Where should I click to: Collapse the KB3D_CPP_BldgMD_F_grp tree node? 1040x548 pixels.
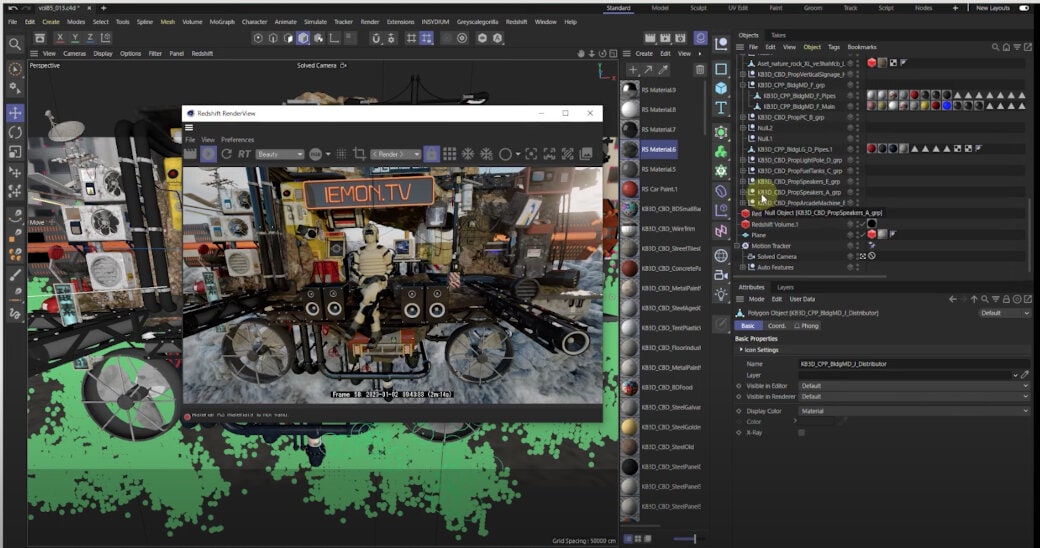[744, 85]
